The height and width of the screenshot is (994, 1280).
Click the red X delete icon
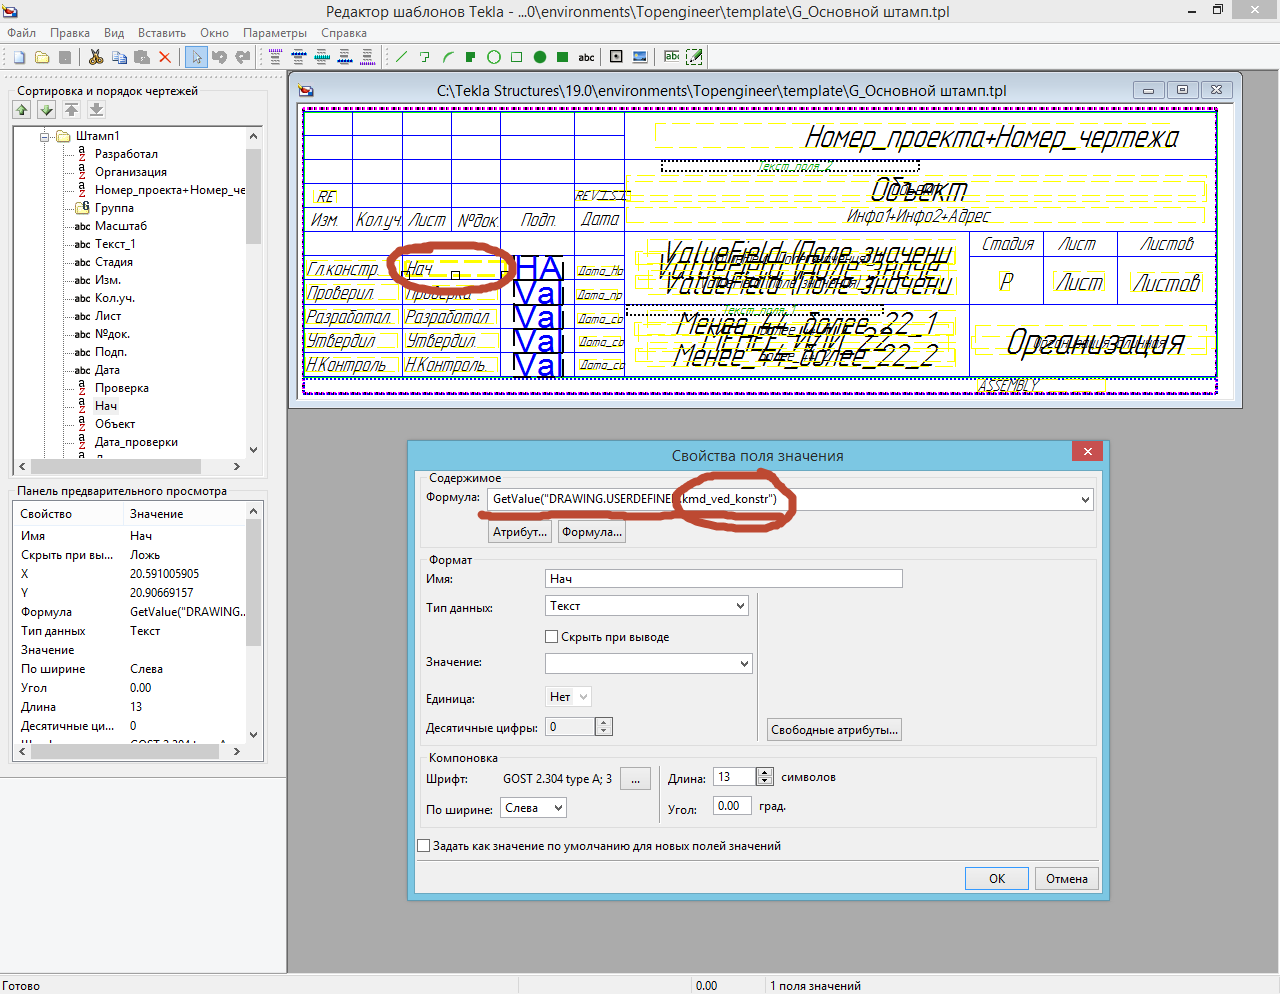pos(165,57)
